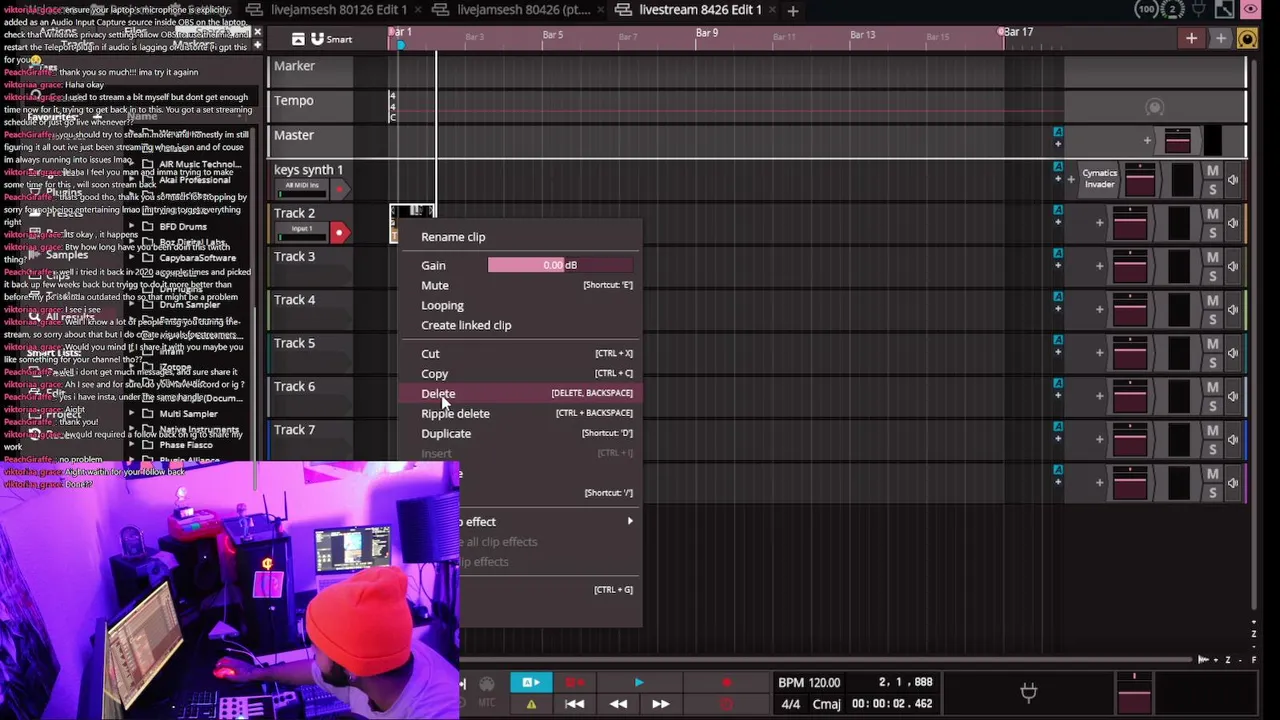1280x720 pixels.
Task: Solo Track 2 with its S button
Action: point(1213,233)
